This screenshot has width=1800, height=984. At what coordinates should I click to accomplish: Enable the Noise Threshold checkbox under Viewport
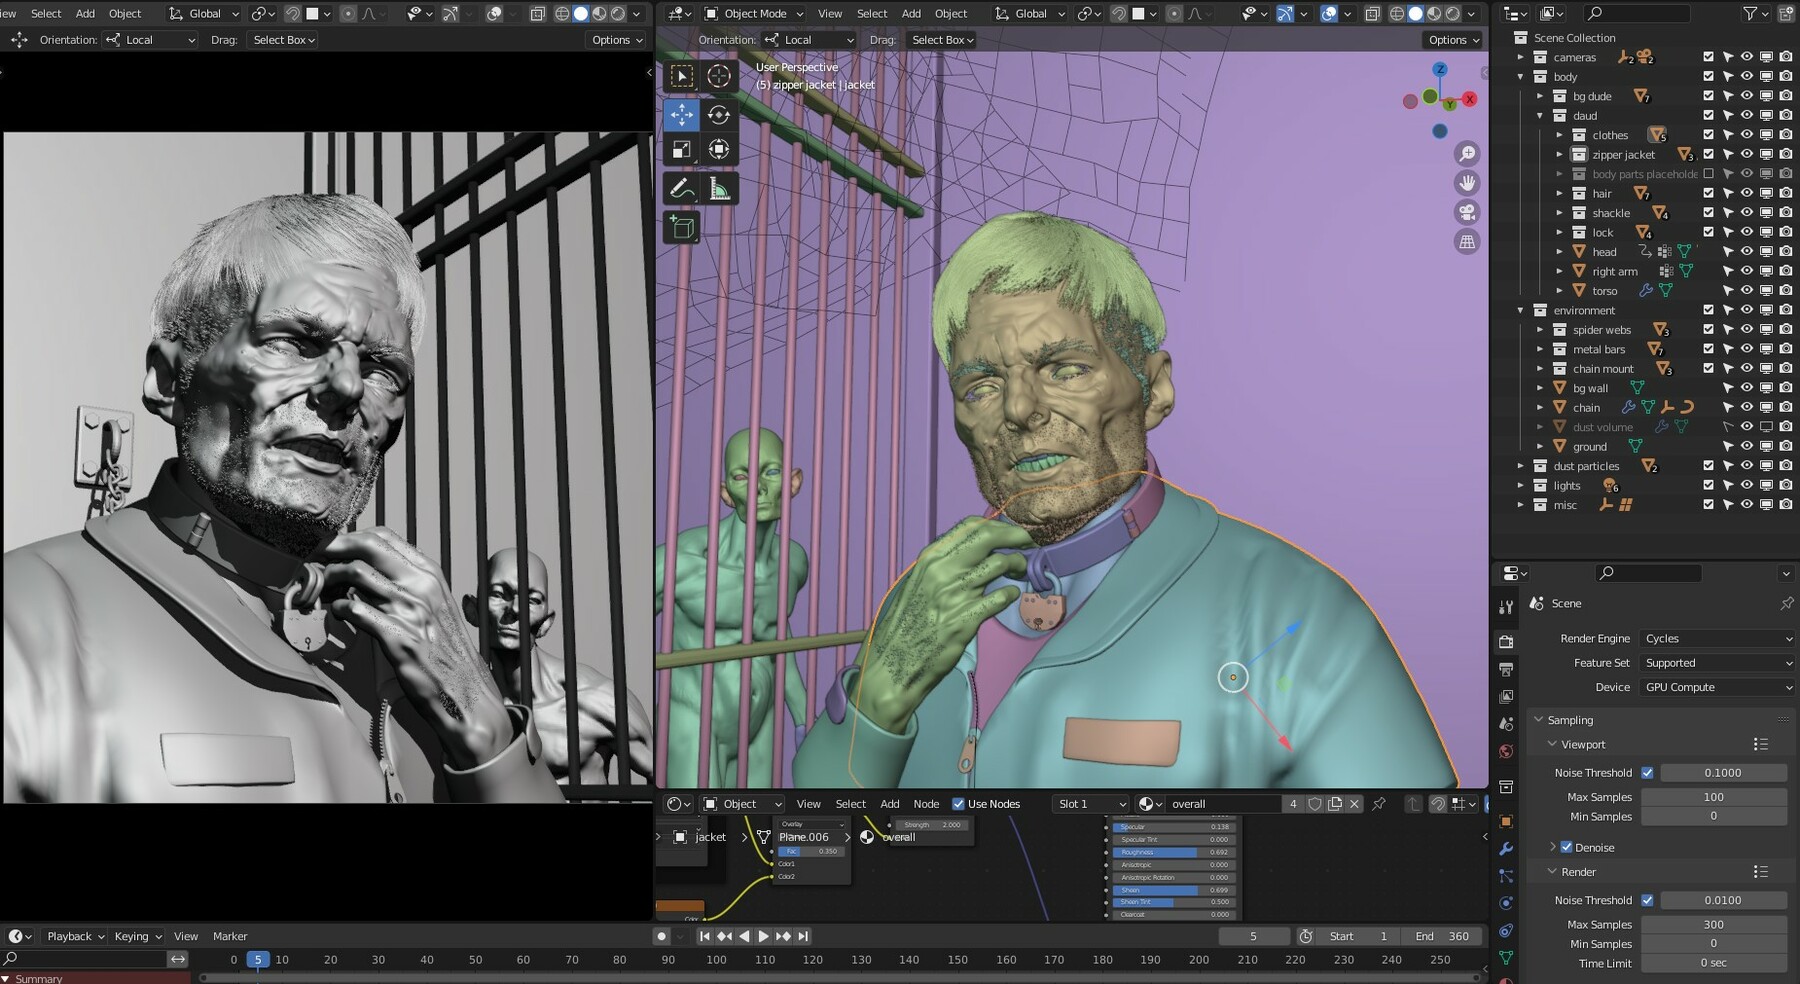(1648, 772)
